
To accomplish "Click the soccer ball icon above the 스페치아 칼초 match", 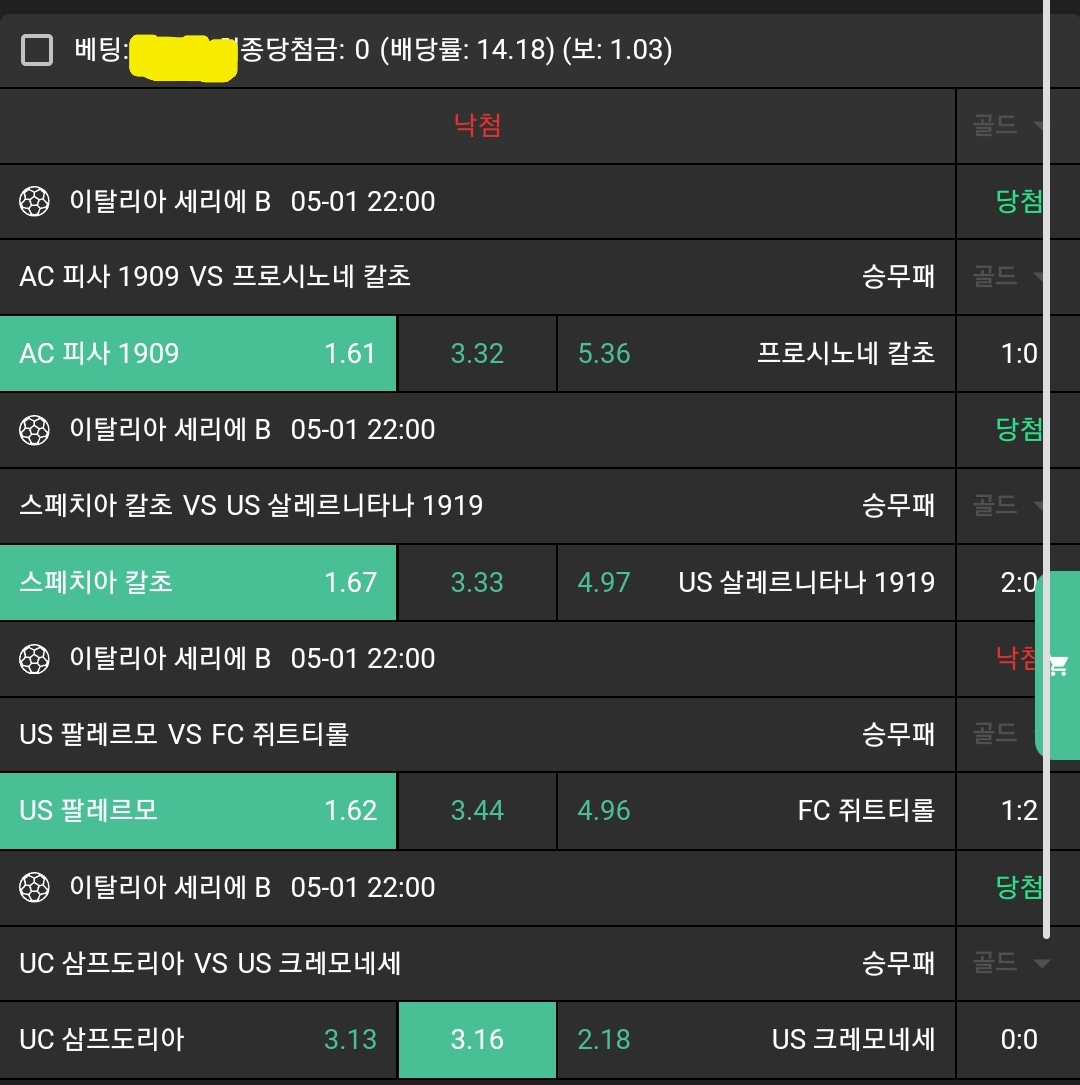I will [x=34, y=430].
